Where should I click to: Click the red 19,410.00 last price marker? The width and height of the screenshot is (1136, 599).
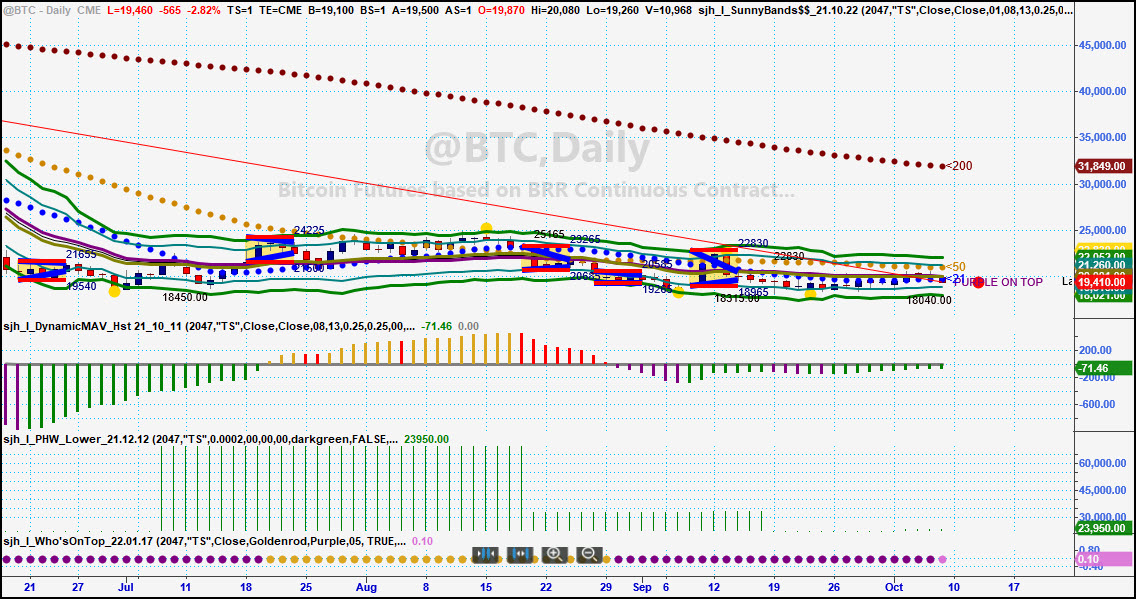point(1101,282)
